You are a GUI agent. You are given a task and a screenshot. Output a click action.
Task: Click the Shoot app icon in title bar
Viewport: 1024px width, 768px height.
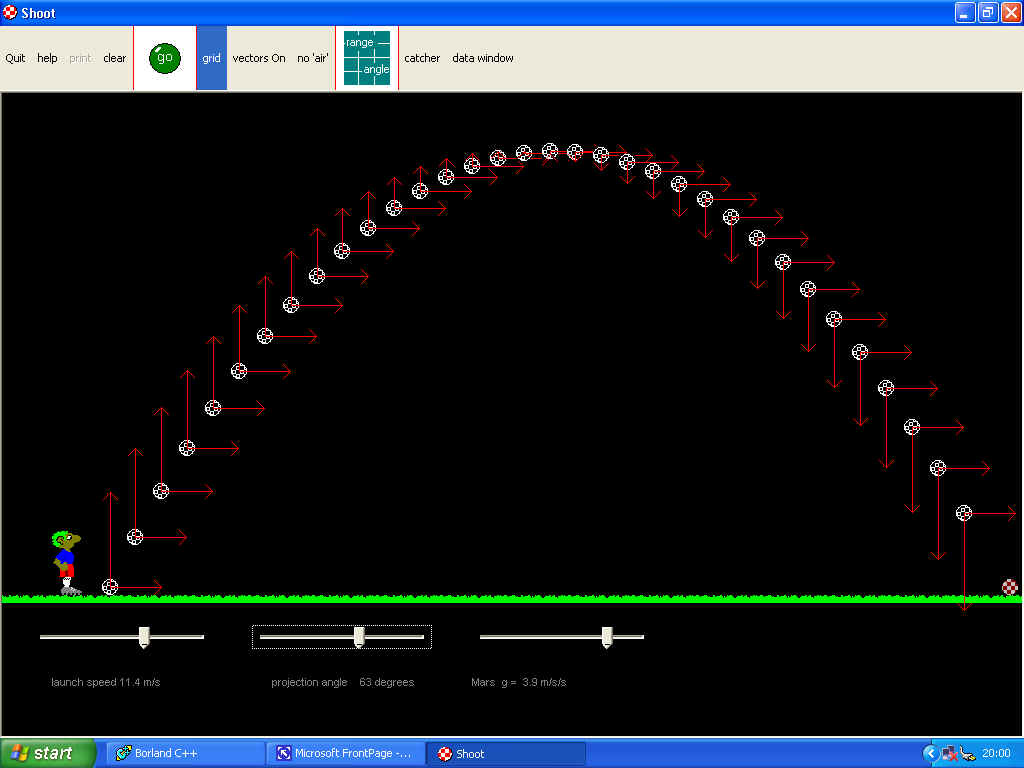(10, 13)
